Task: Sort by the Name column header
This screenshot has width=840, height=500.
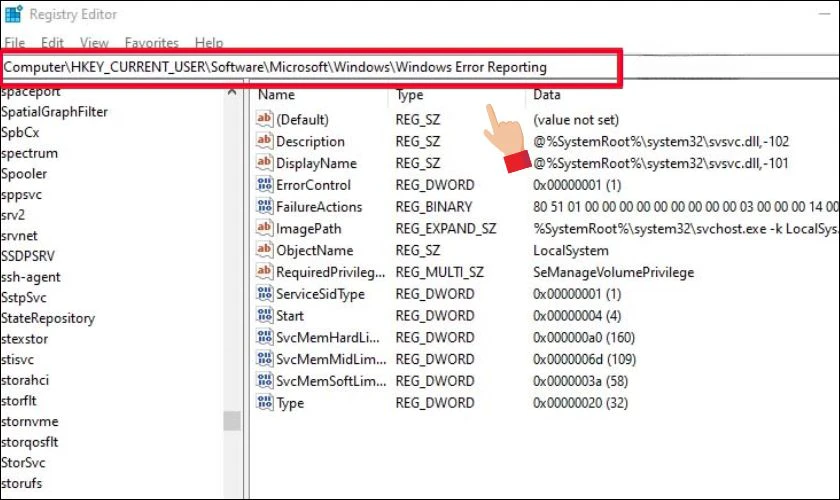Action: [276, 95]
